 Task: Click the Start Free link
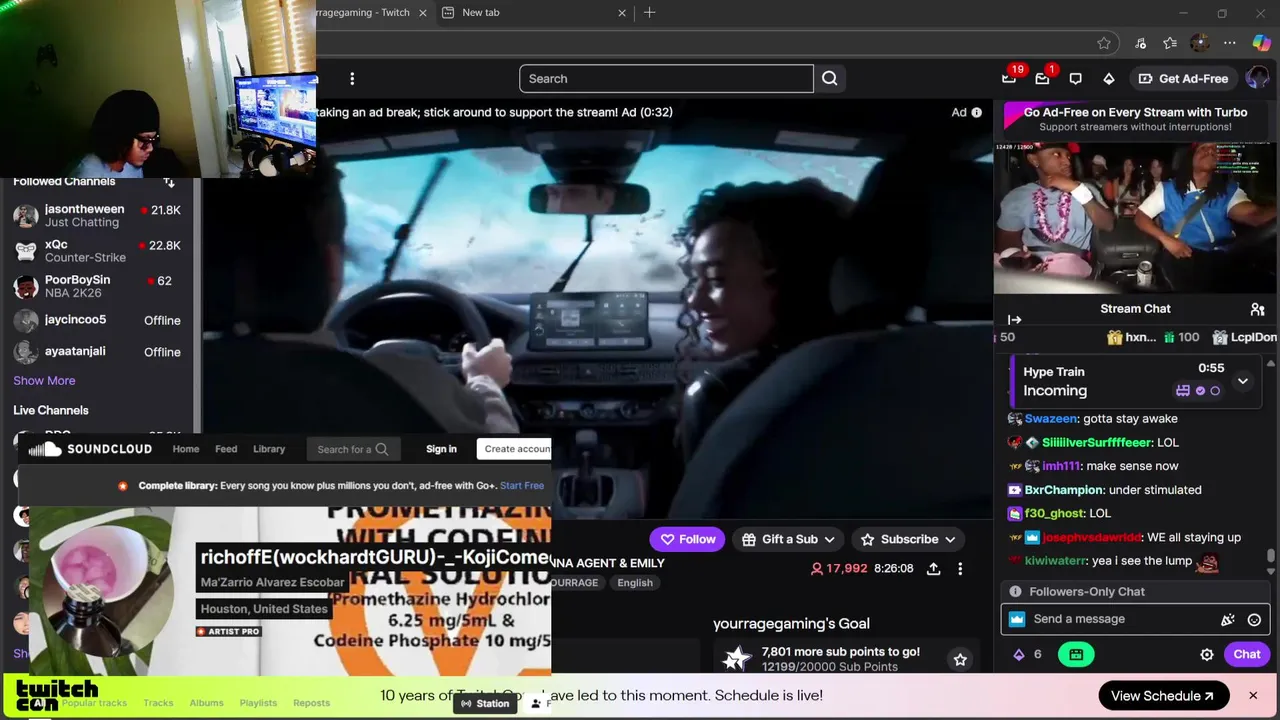522,486
